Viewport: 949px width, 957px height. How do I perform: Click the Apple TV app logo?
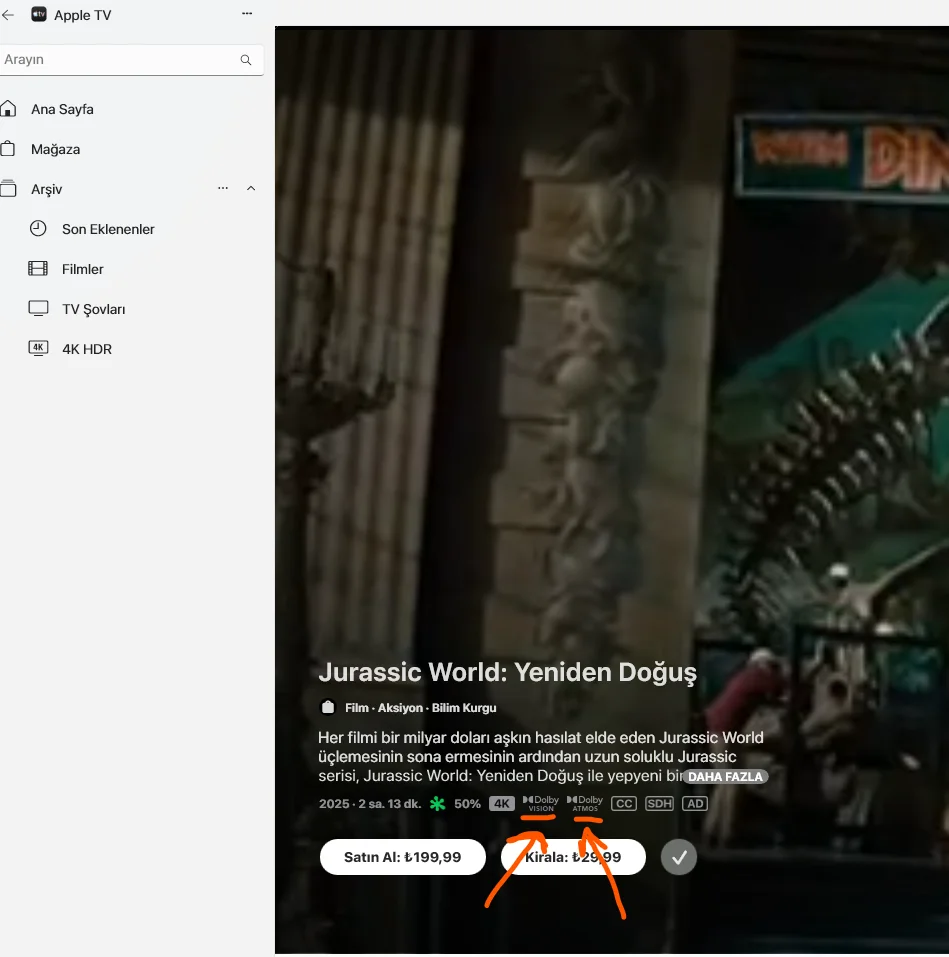pos(39,15)
